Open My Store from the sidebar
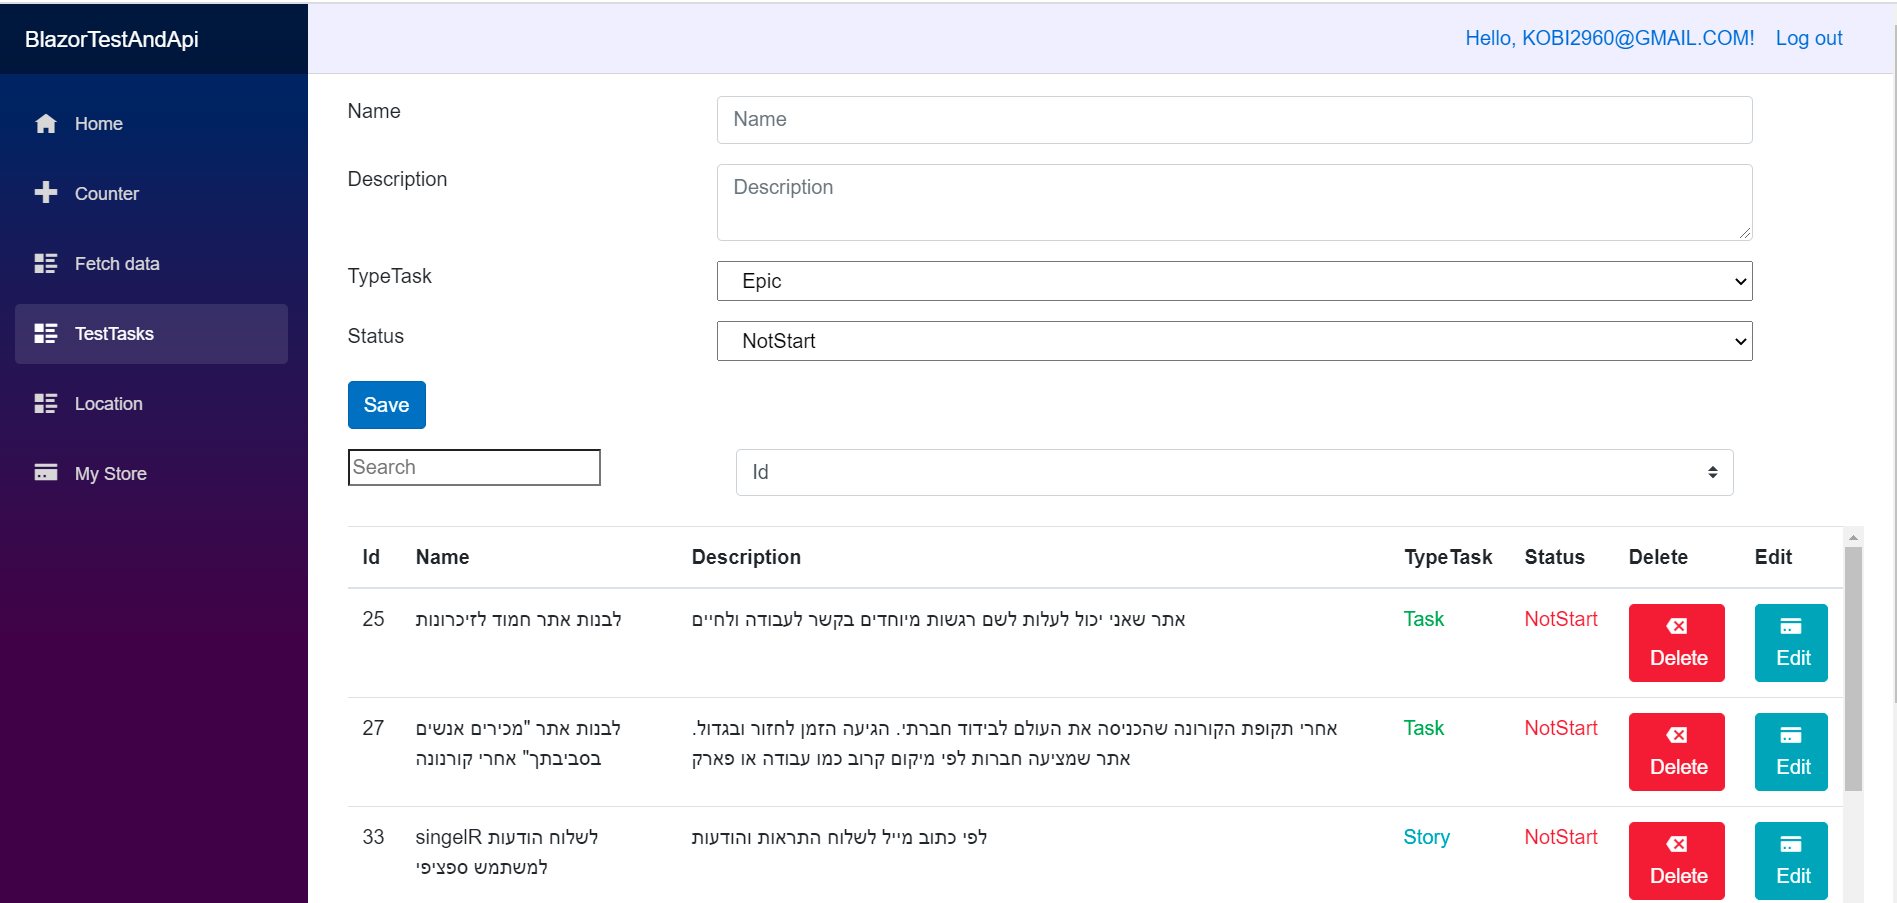Image resolution: width=1897 pixels, height=903 pixels. (111, 474)
